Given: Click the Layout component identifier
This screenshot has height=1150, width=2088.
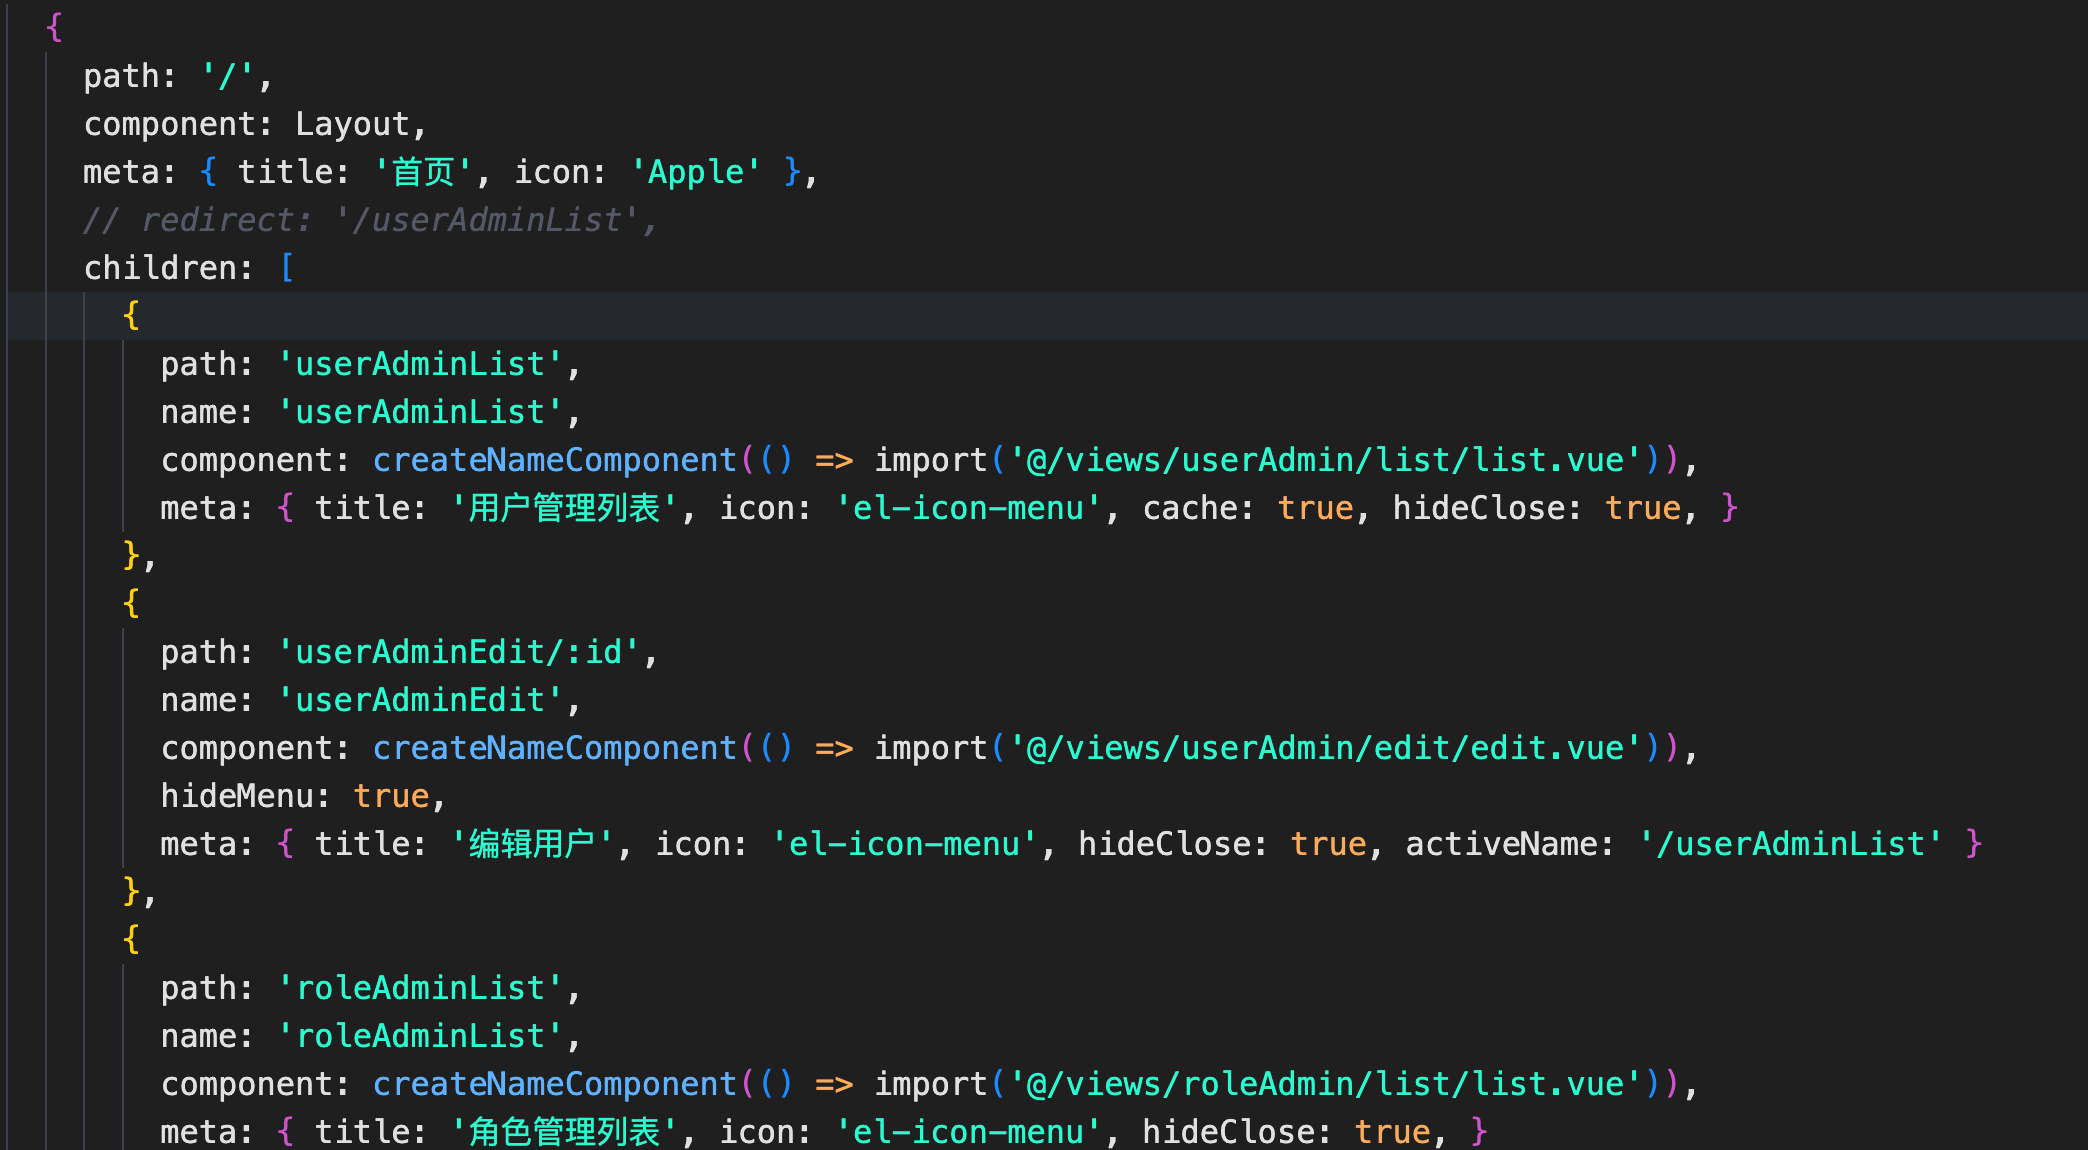Looking at the screenshot, I should point(352,124).
